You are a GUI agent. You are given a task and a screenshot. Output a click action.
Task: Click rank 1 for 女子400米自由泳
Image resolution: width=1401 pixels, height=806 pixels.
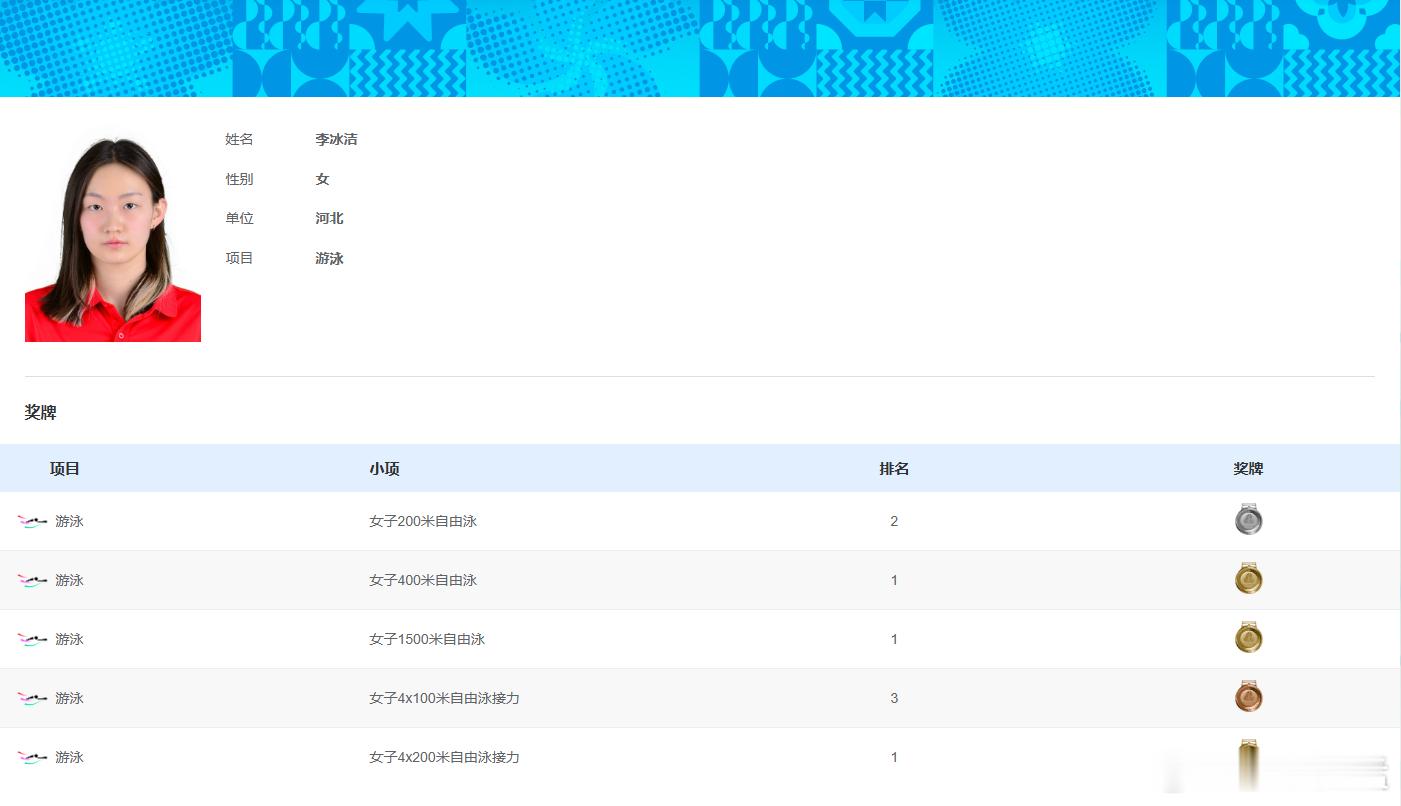[894, 580]
